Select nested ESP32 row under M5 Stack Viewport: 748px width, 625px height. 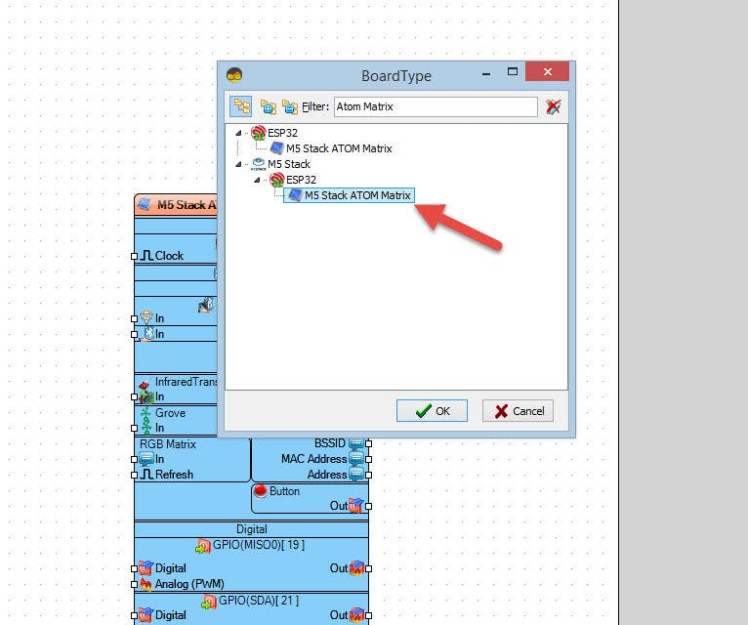tap(301, 180)
